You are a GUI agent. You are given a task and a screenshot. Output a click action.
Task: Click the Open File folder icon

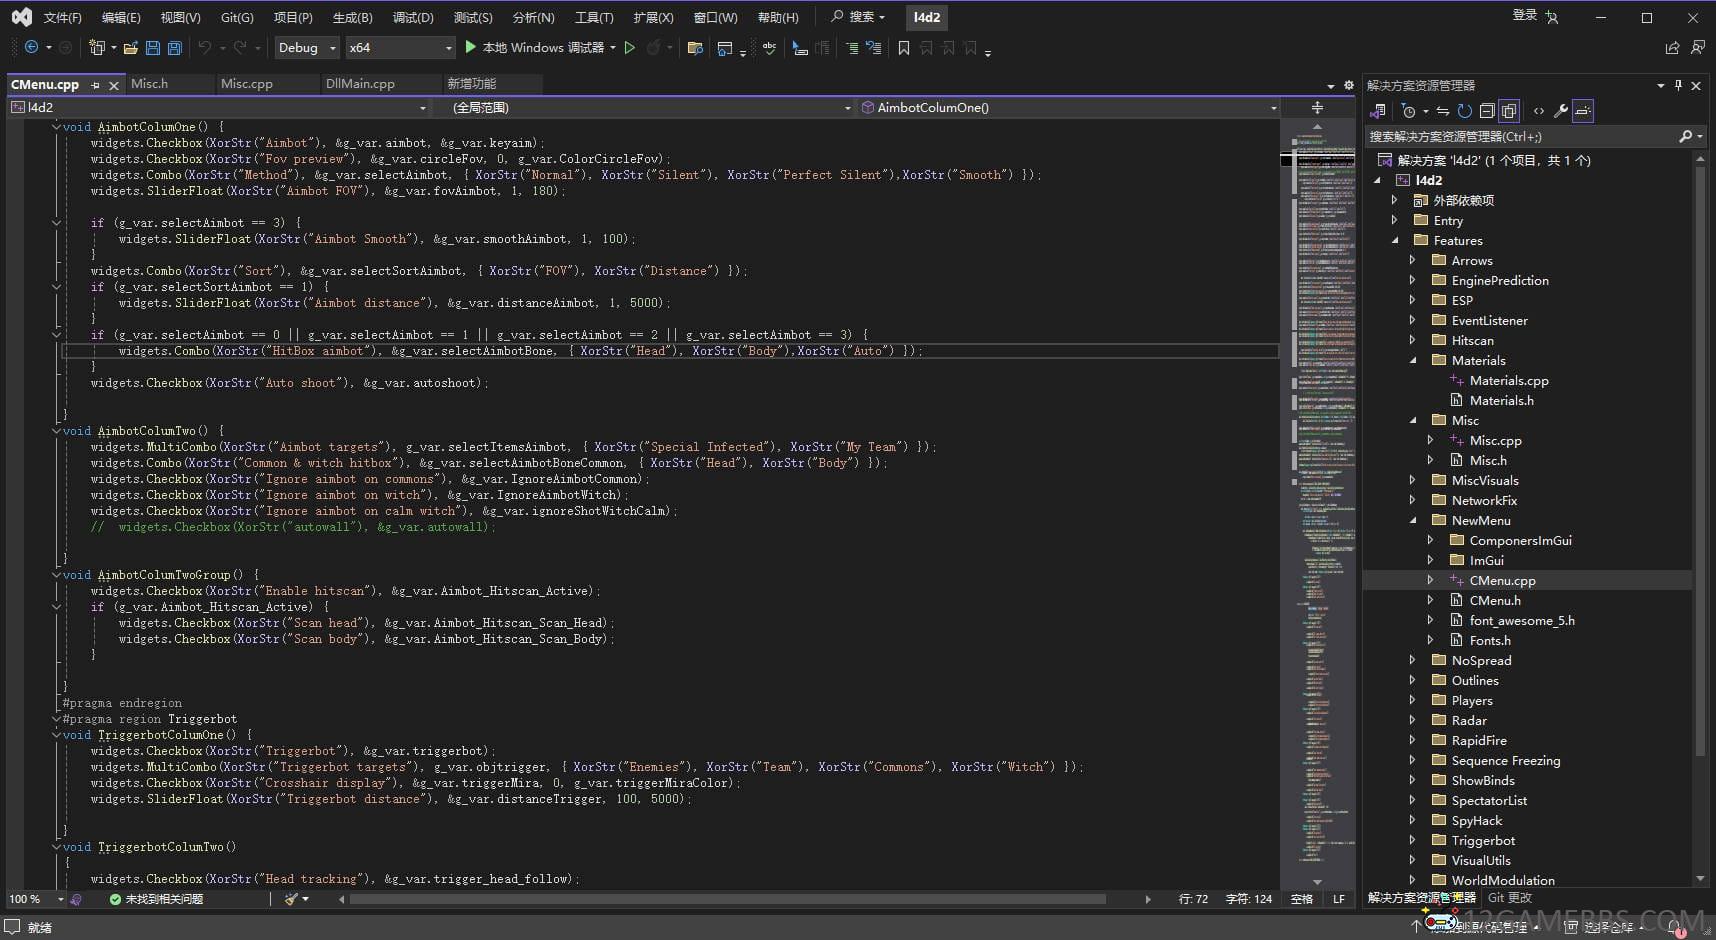click(130, 48)
